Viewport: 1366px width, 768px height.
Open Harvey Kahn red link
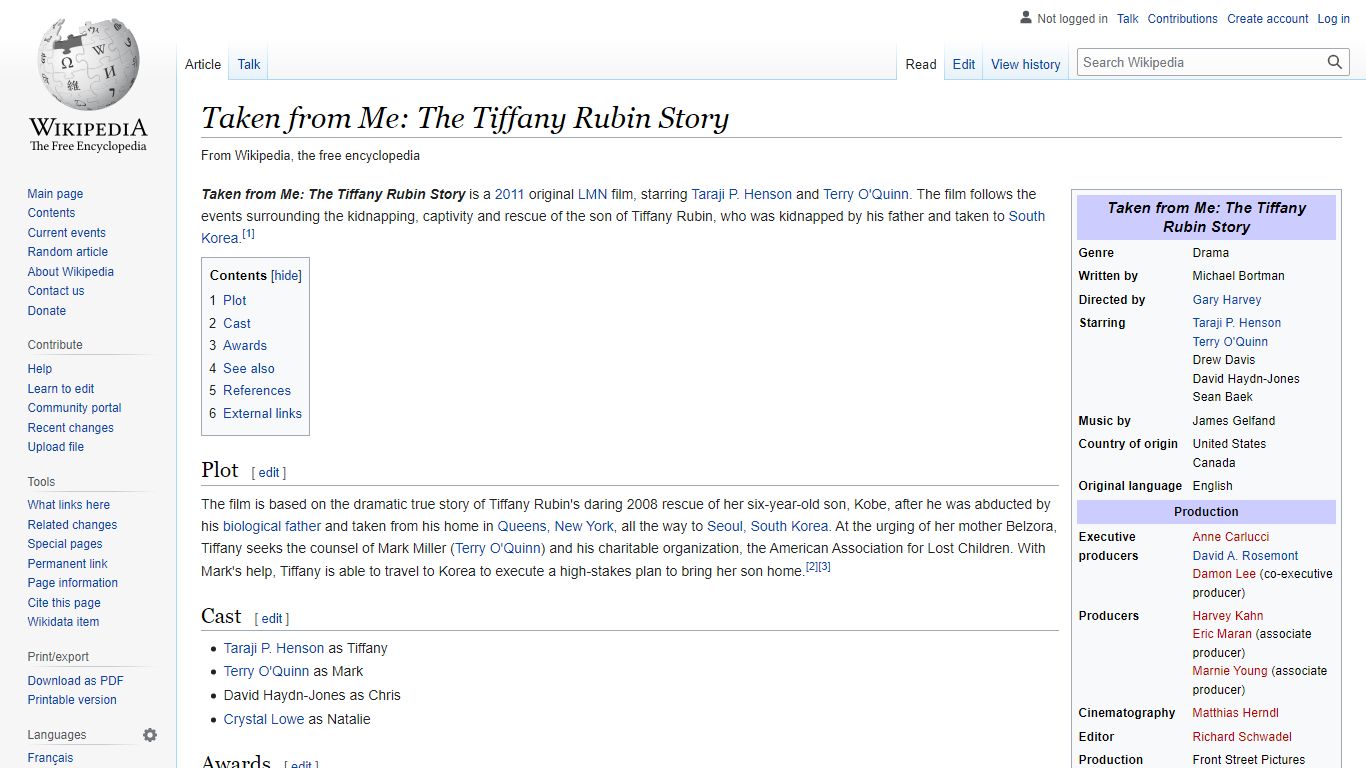[1228, 616]
